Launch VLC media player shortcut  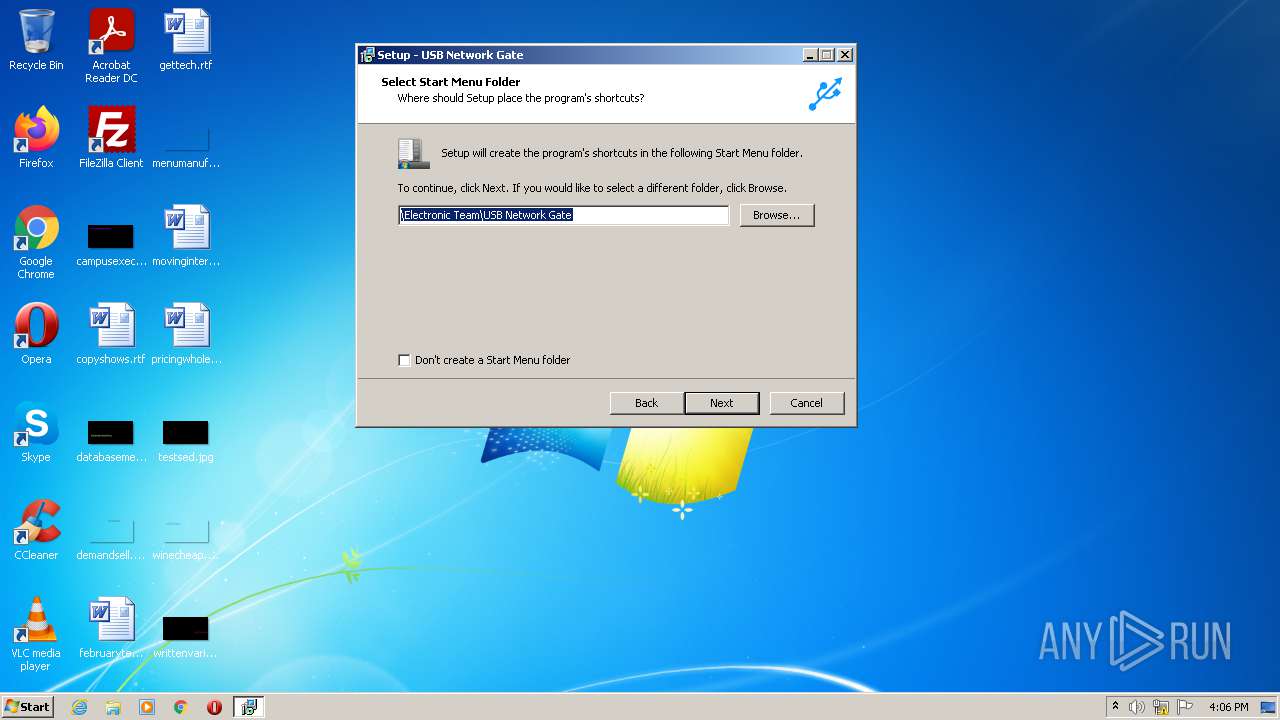tap(36, 634)
